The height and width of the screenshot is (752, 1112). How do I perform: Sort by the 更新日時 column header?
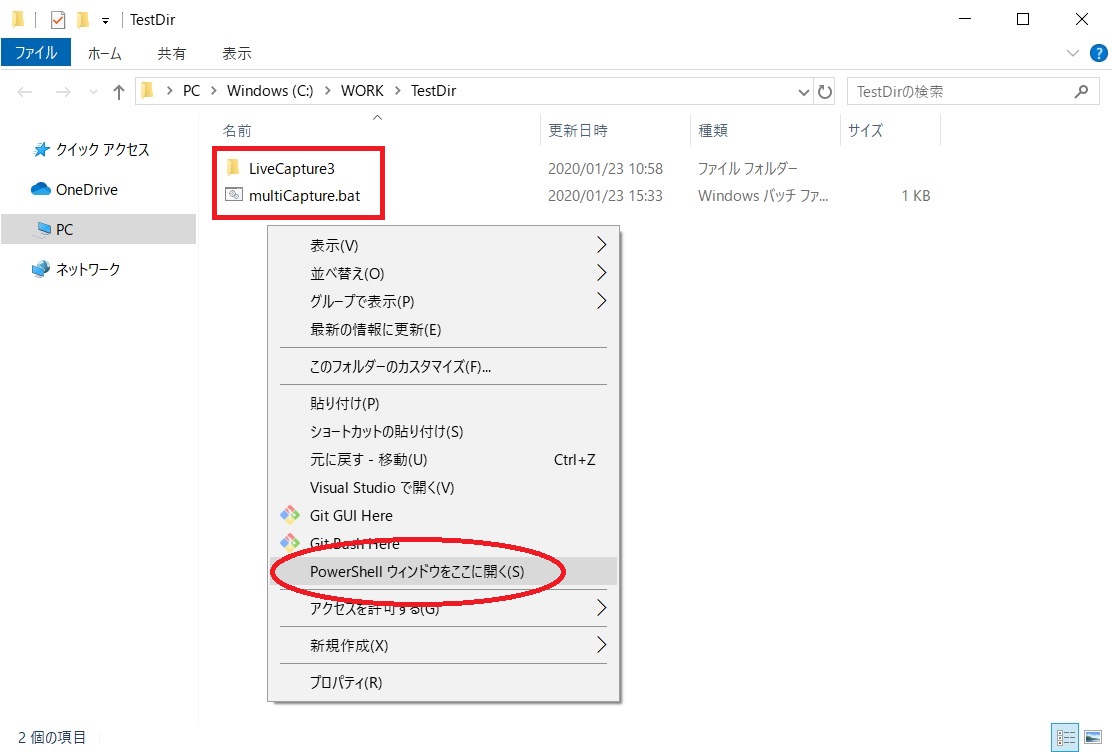[x=577, y=131]
